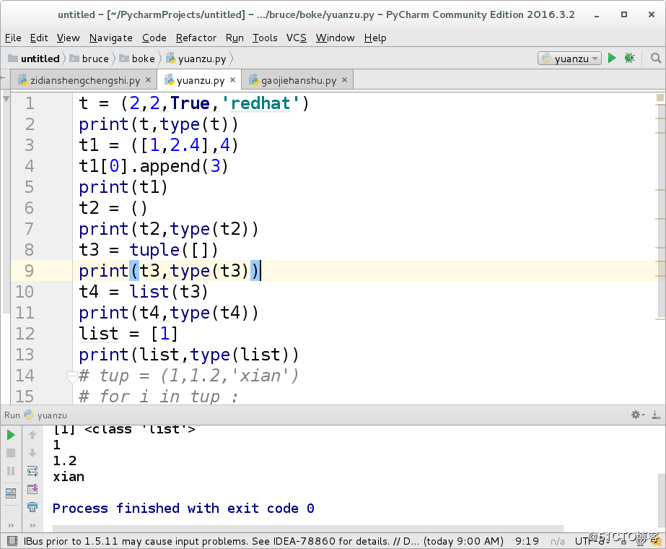Open the Code menu

154,38
